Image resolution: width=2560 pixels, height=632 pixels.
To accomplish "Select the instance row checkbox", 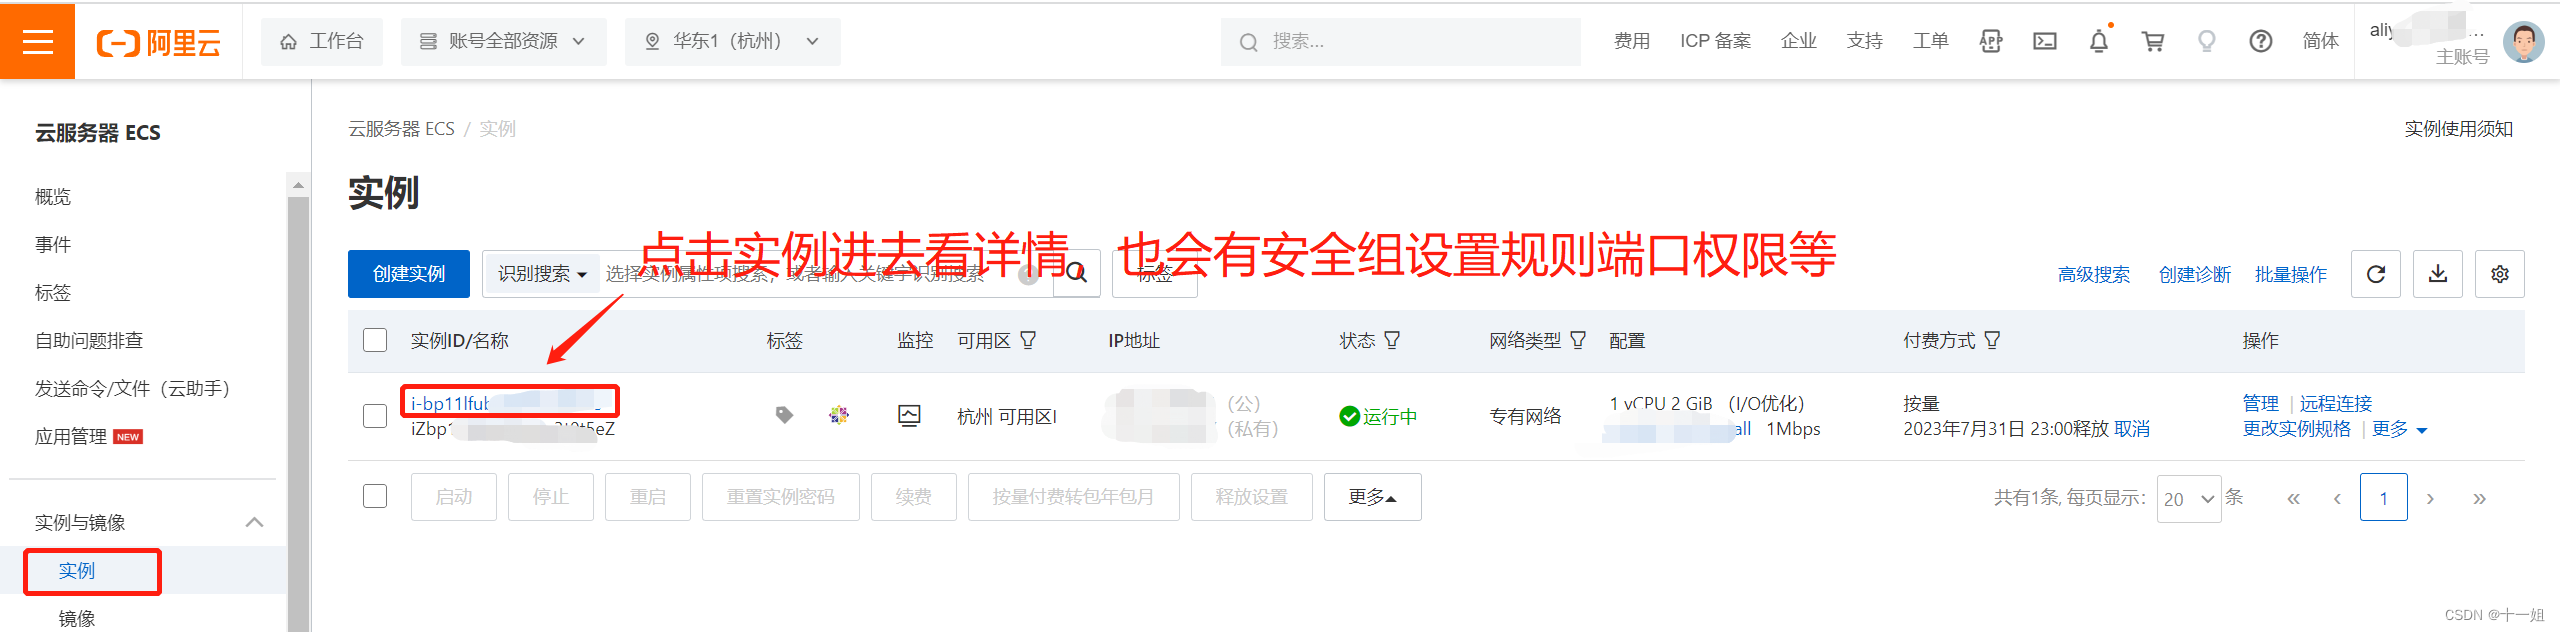I will (375, 416).
